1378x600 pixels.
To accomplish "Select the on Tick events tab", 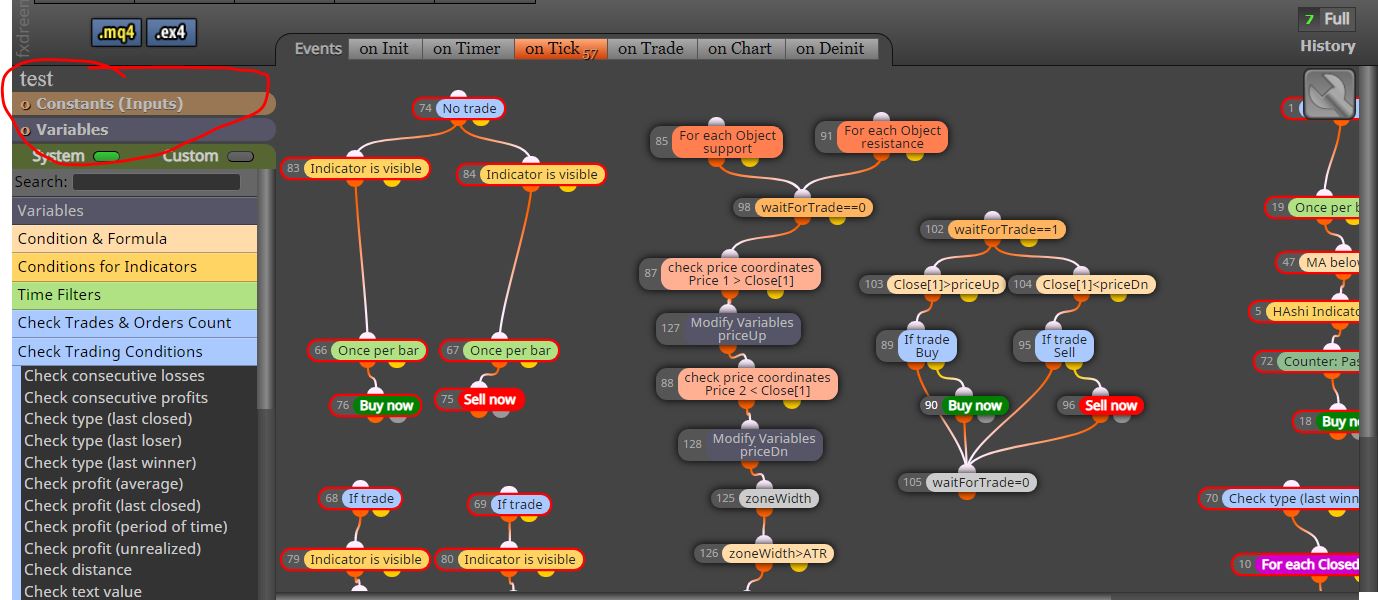I will (560, 48).
